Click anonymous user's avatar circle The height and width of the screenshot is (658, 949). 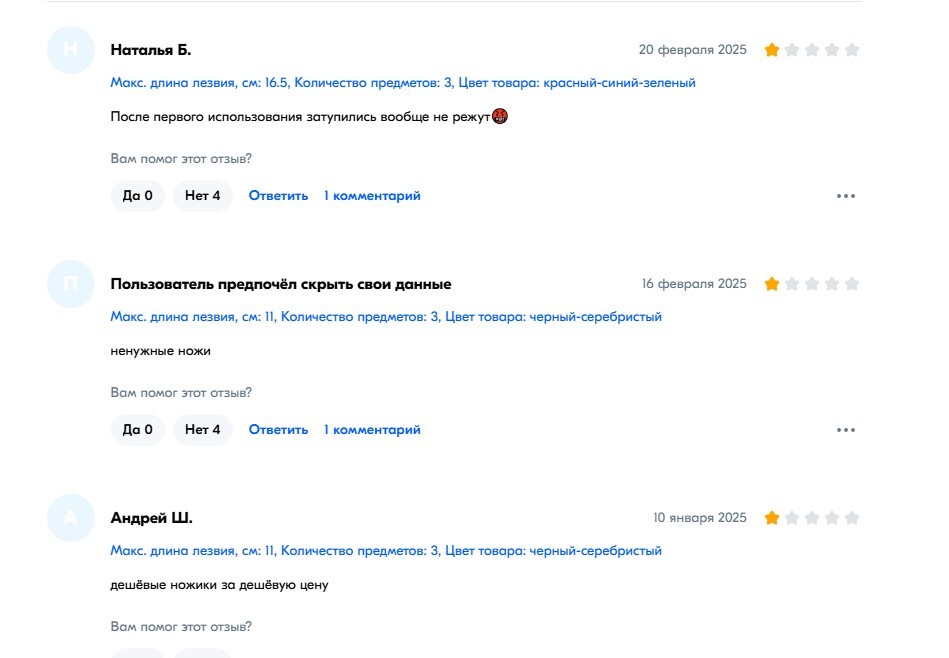point(70,284)
